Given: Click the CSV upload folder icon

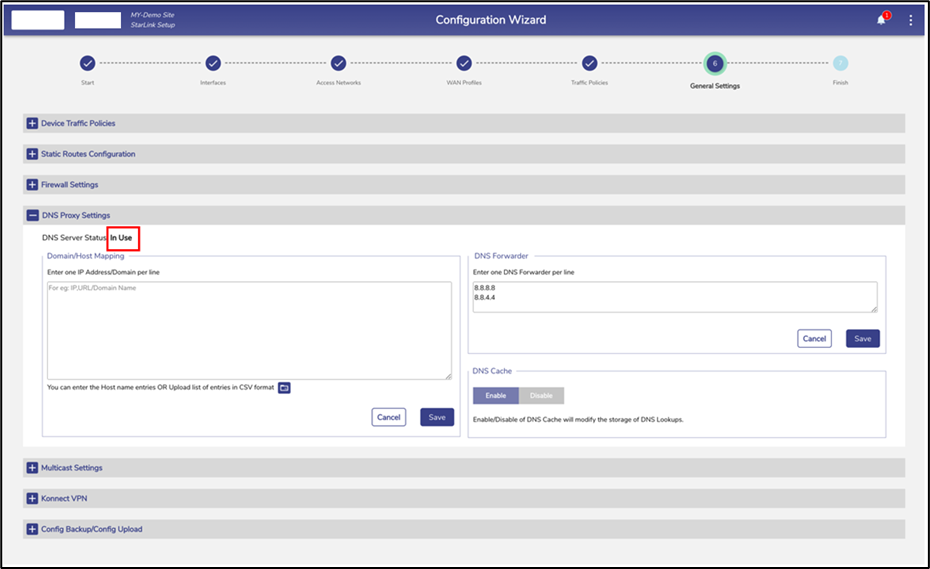Looking at the screenshot, I should tap(284, 387).
